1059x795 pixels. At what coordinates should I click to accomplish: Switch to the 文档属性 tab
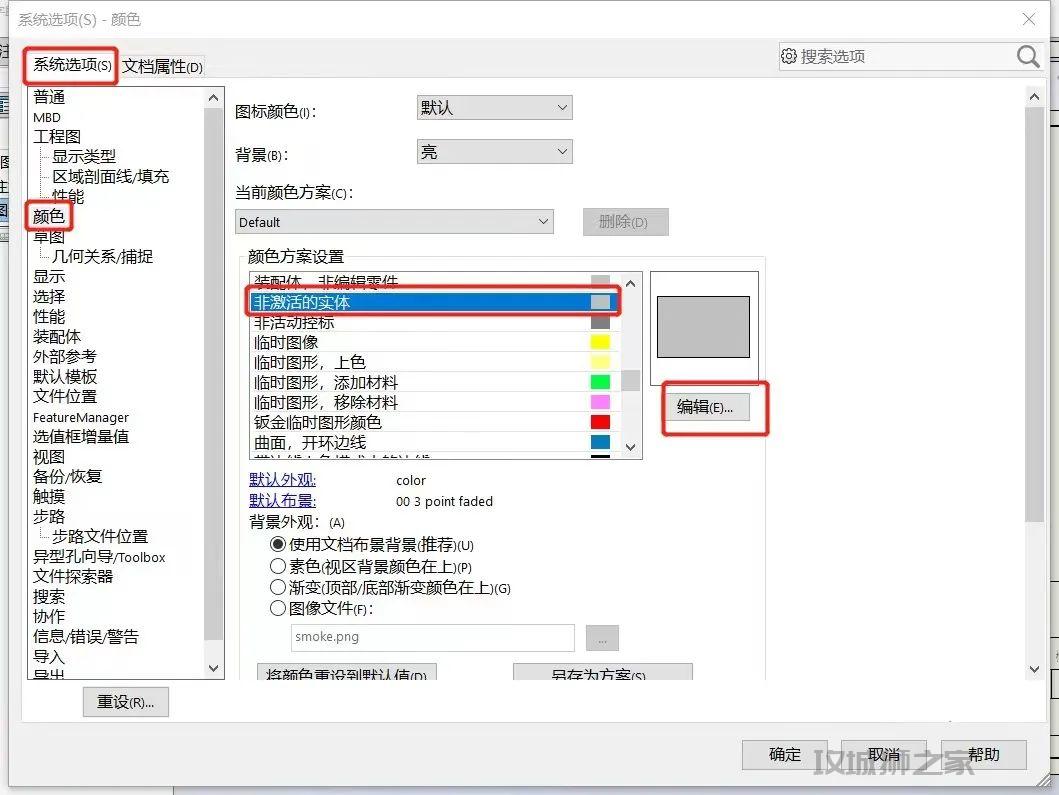click(162, 67)
